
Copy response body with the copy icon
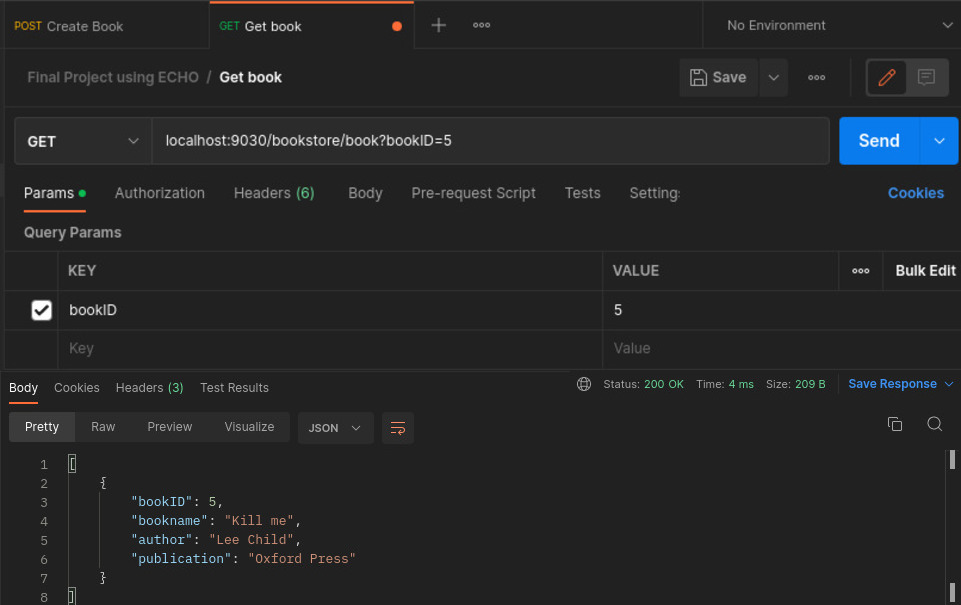point(895,424)
